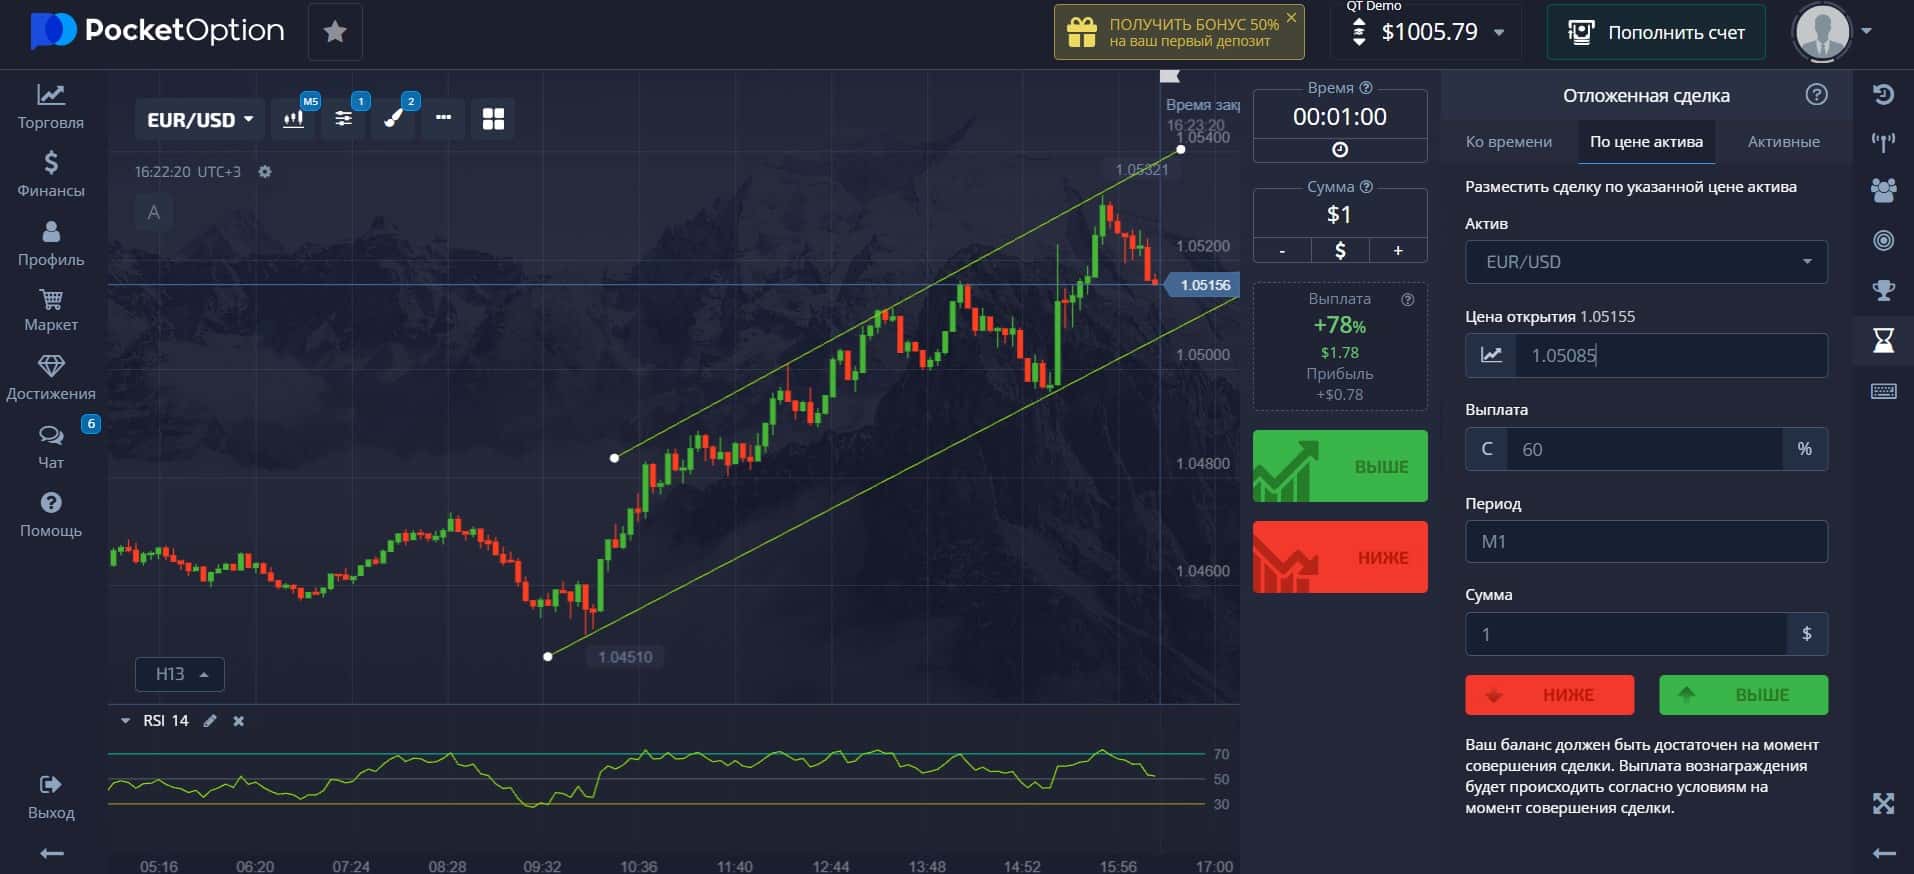
Task: Toggle the amount currency $ switch
Action: point(1340,250)
